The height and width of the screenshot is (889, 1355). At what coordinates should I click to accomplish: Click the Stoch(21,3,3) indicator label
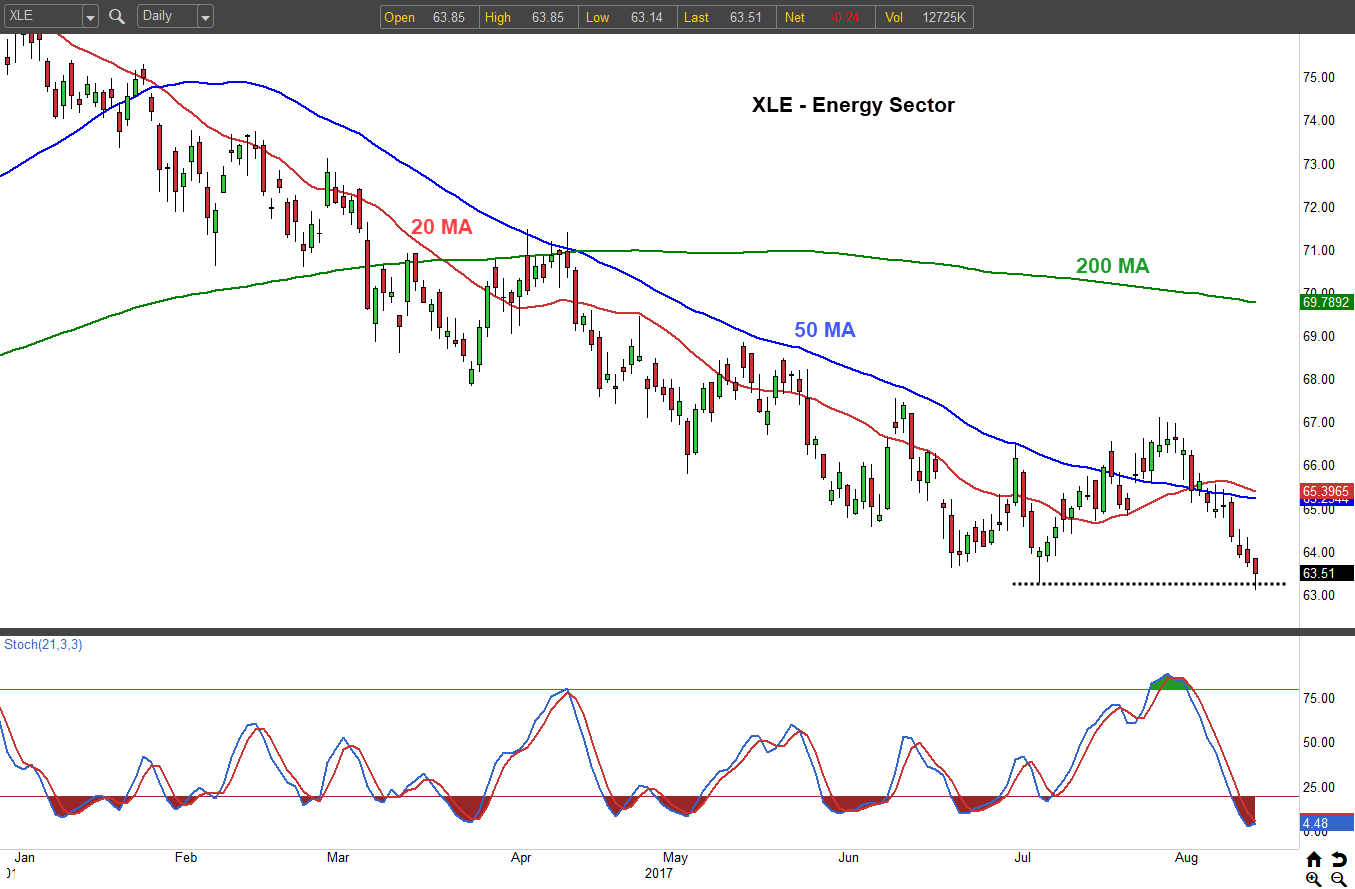click(x=44, y=644)
